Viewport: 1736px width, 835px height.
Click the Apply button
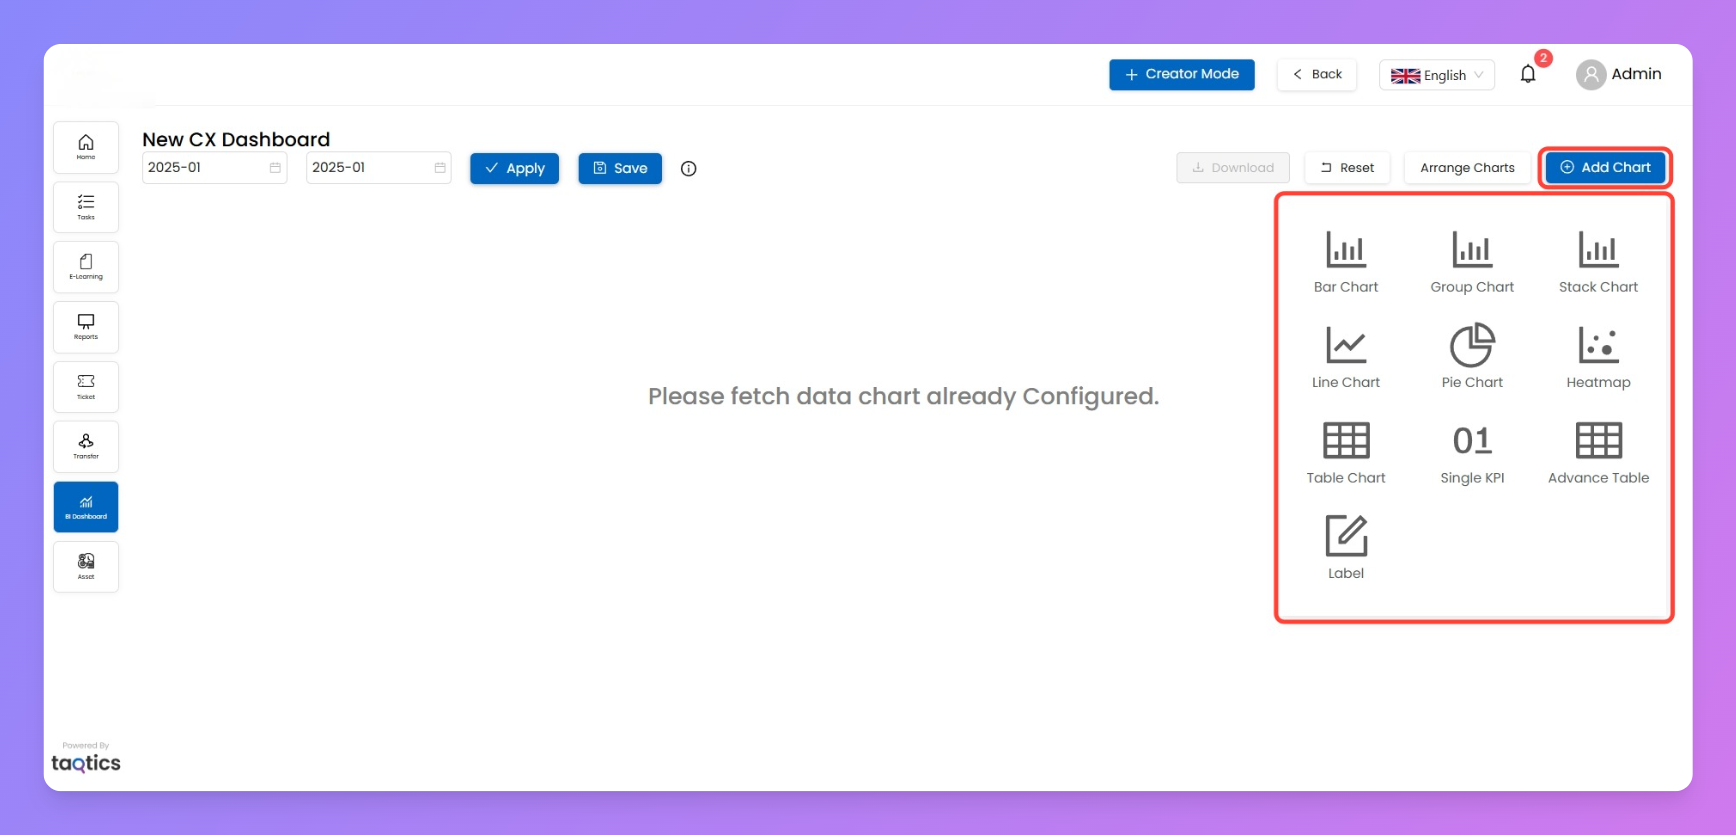click(x=514, y=169)
